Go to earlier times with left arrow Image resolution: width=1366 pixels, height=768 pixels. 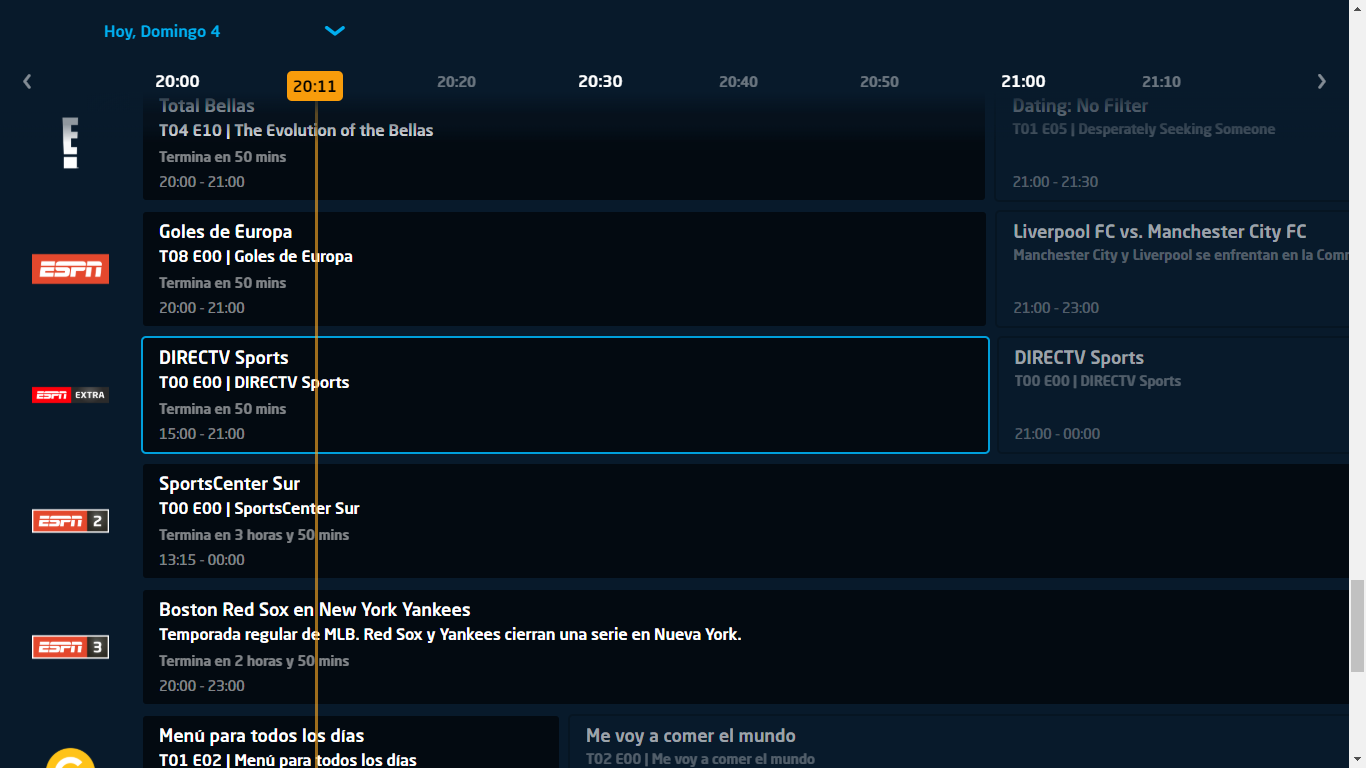(27, 82)
